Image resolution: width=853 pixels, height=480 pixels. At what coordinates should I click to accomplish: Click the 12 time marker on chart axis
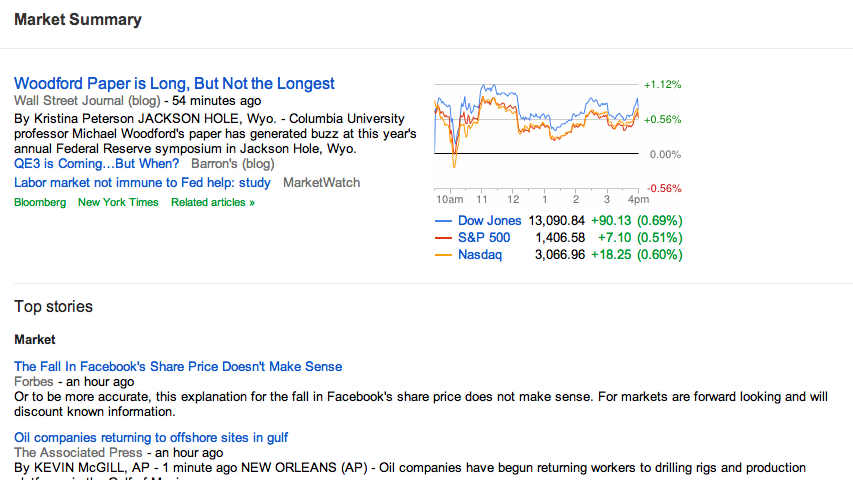click(513, 199)
